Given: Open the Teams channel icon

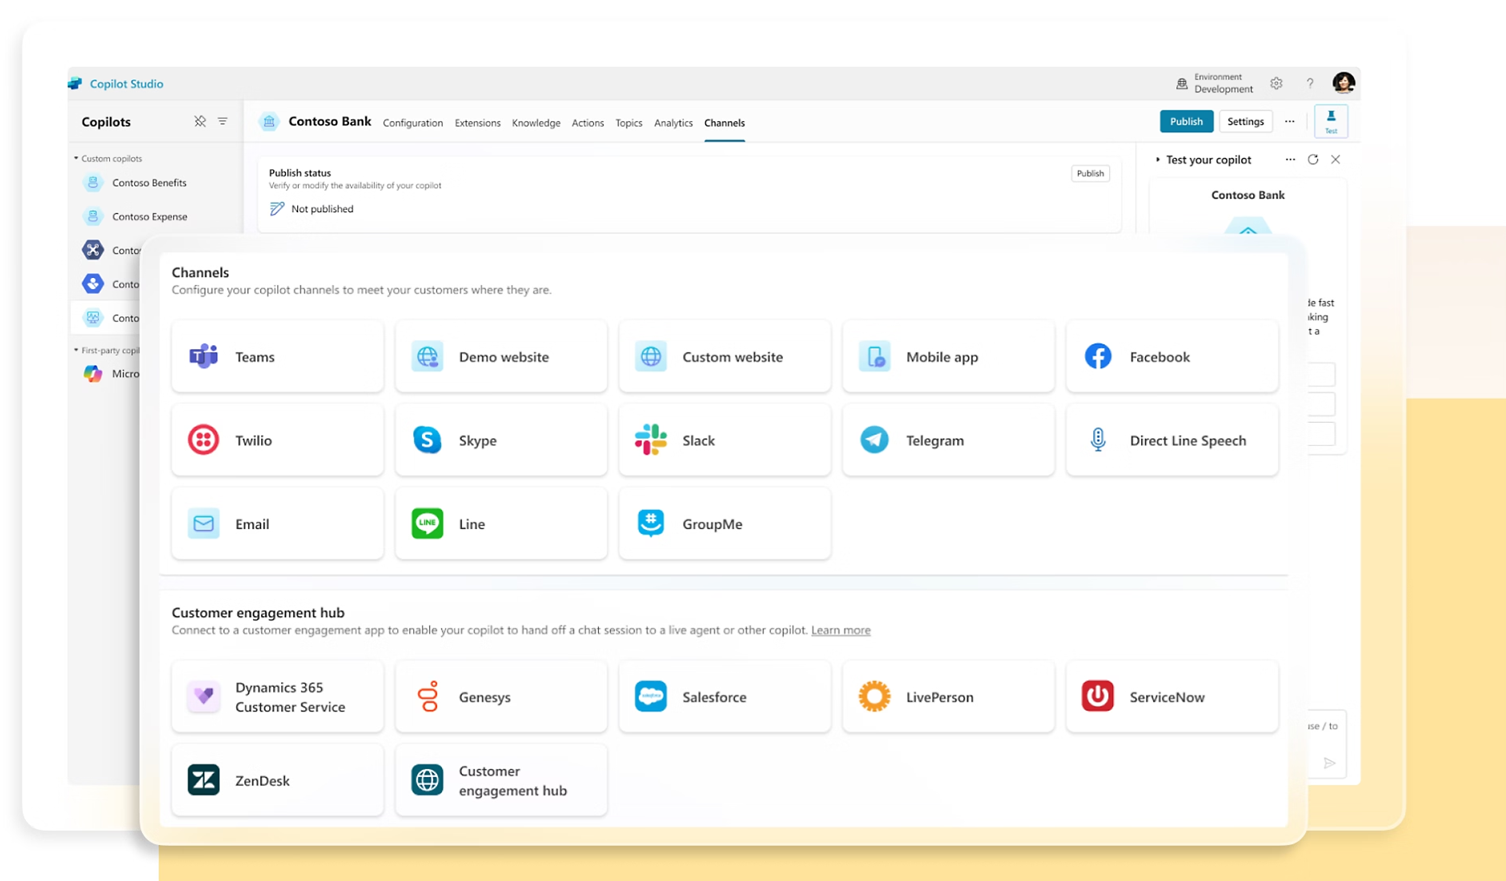Looking at the screenshot, I should click(204, 356).
